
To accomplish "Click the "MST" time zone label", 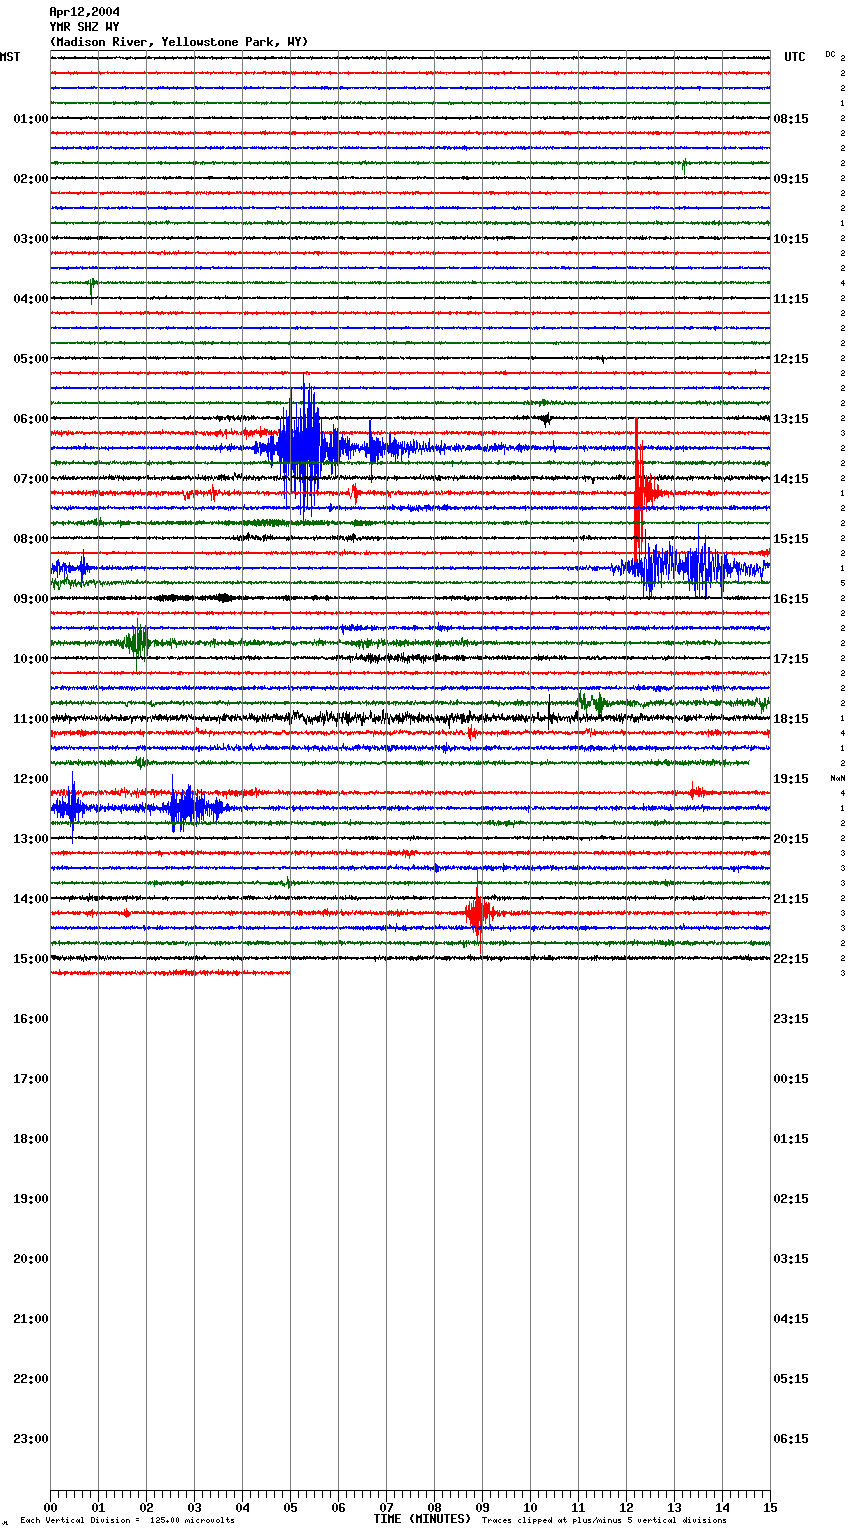I will 10,57.
